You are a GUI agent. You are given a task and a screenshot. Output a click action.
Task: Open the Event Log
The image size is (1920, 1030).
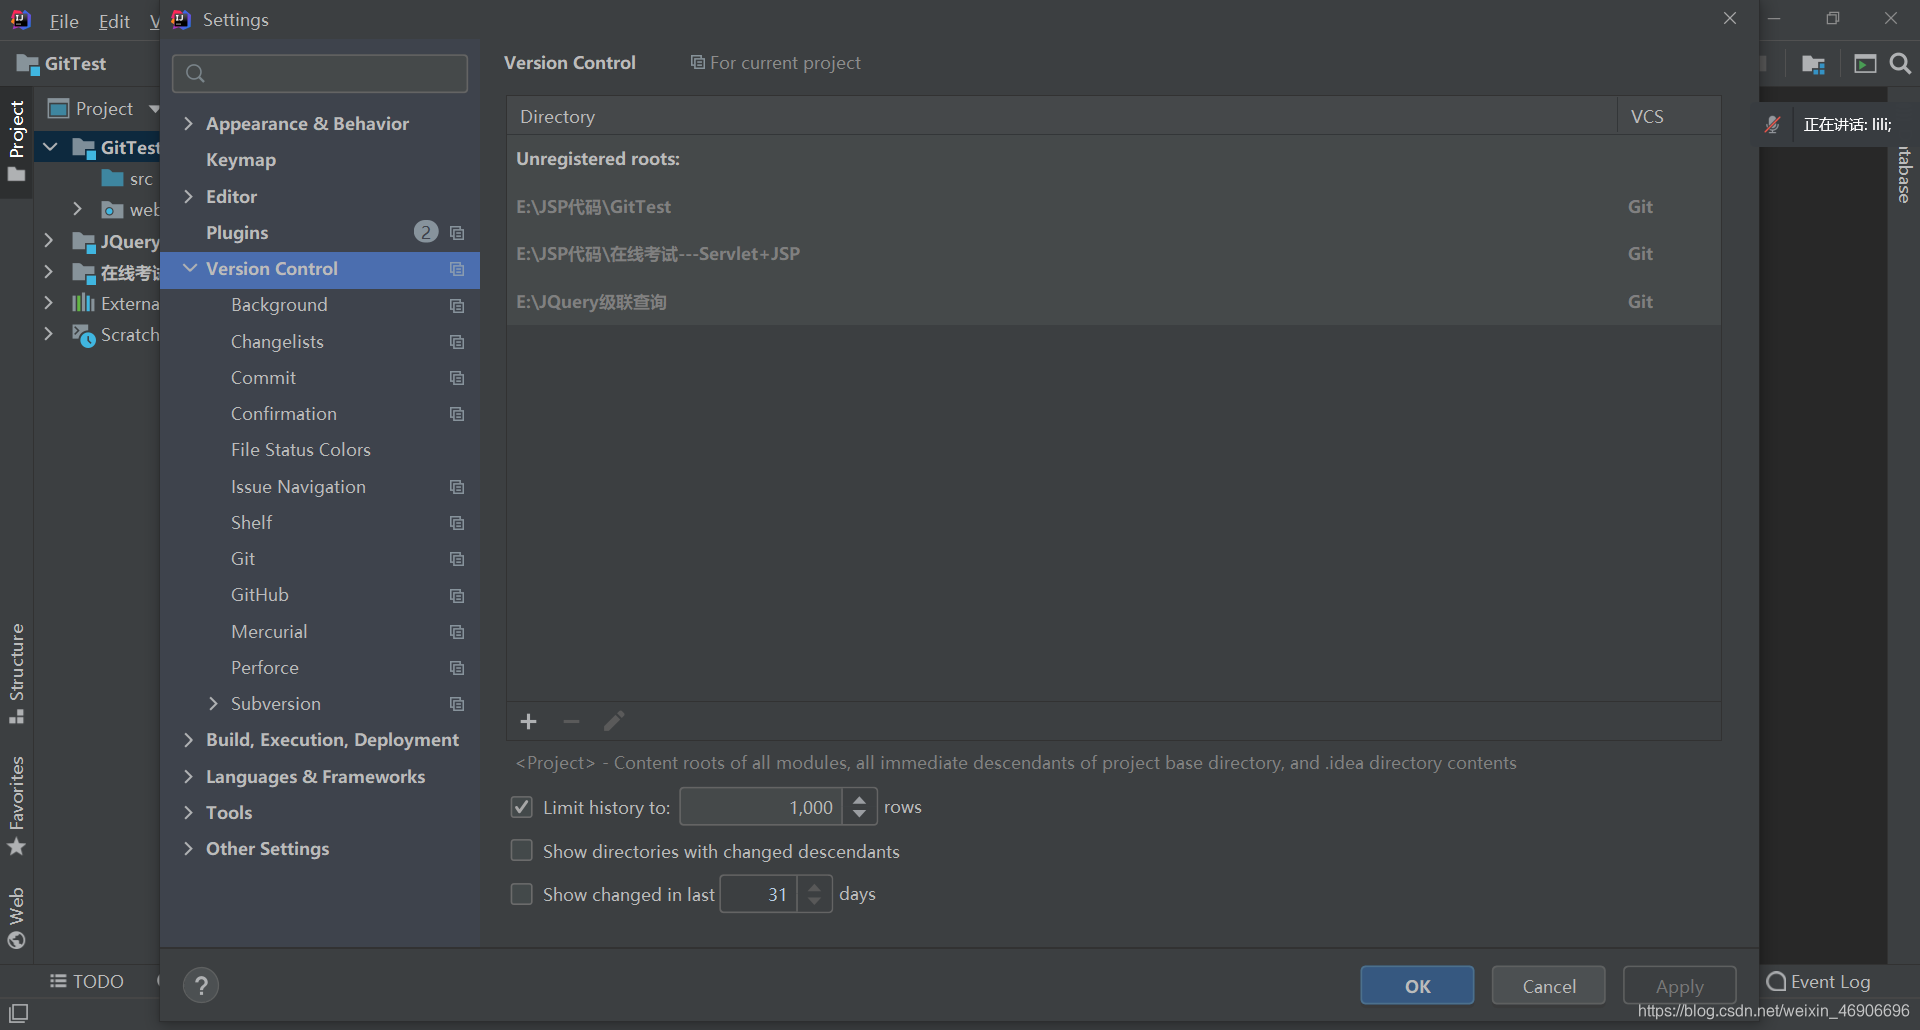click(x=1819, y=982)
